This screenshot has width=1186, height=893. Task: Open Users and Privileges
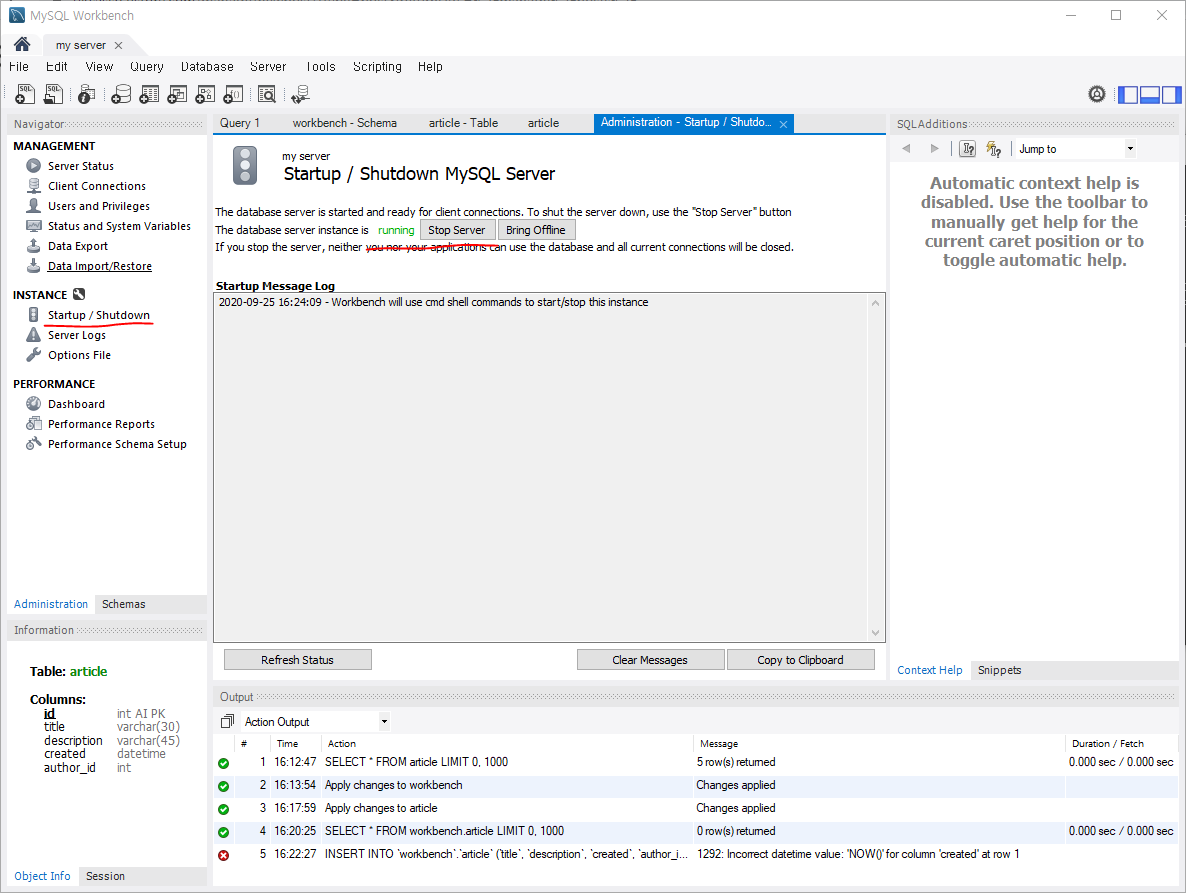click(x=99, y=206)
